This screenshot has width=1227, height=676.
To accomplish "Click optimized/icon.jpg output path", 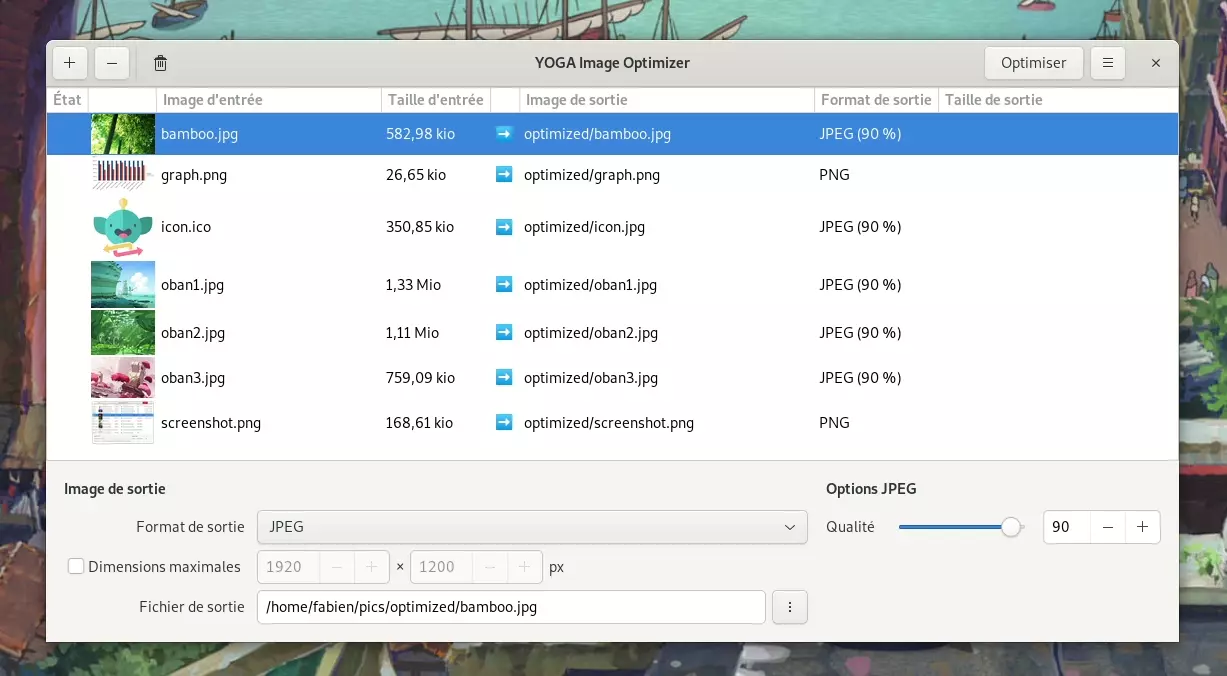I will pos(584,227).
